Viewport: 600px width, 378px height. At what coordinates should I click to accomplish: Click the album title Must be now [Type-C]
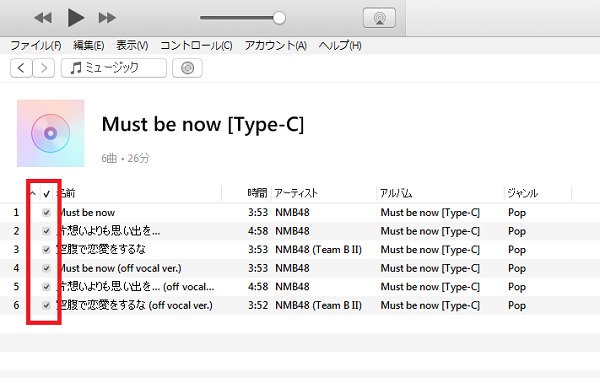point(203,124)
